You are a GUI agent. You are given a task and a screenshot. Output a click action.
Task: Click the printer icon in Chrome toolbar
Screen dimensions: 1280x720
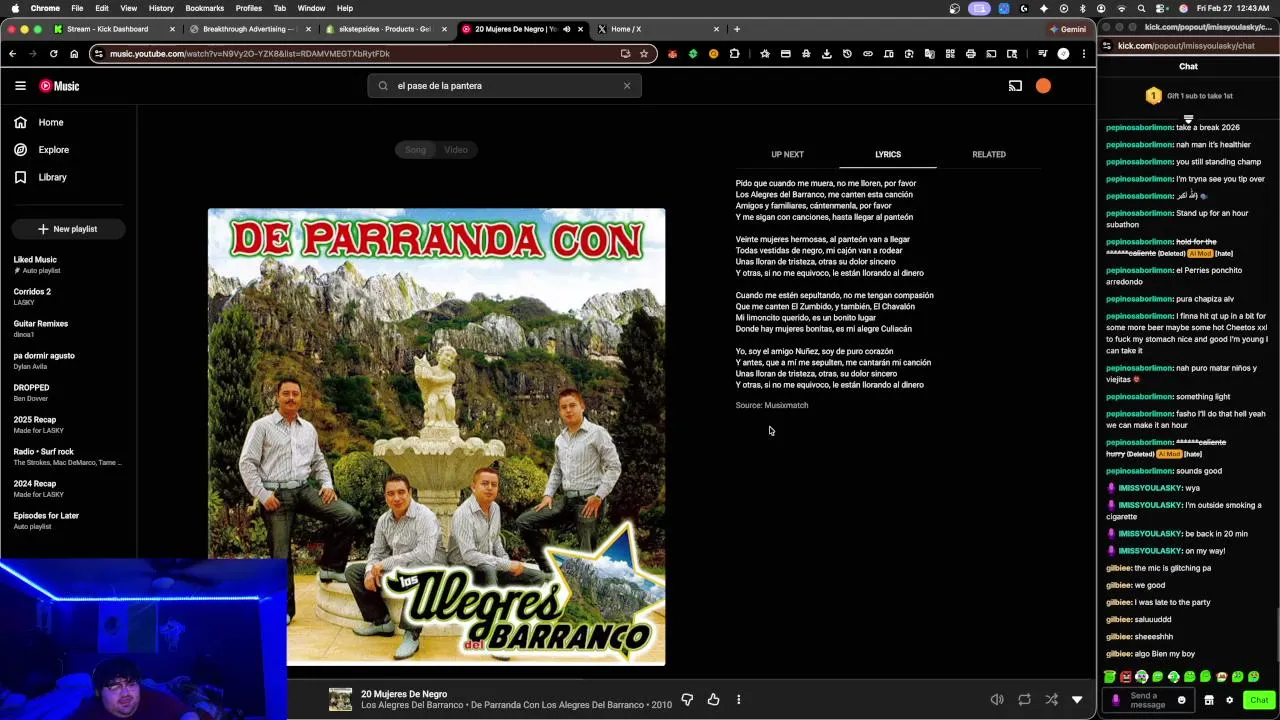[970, 54]
